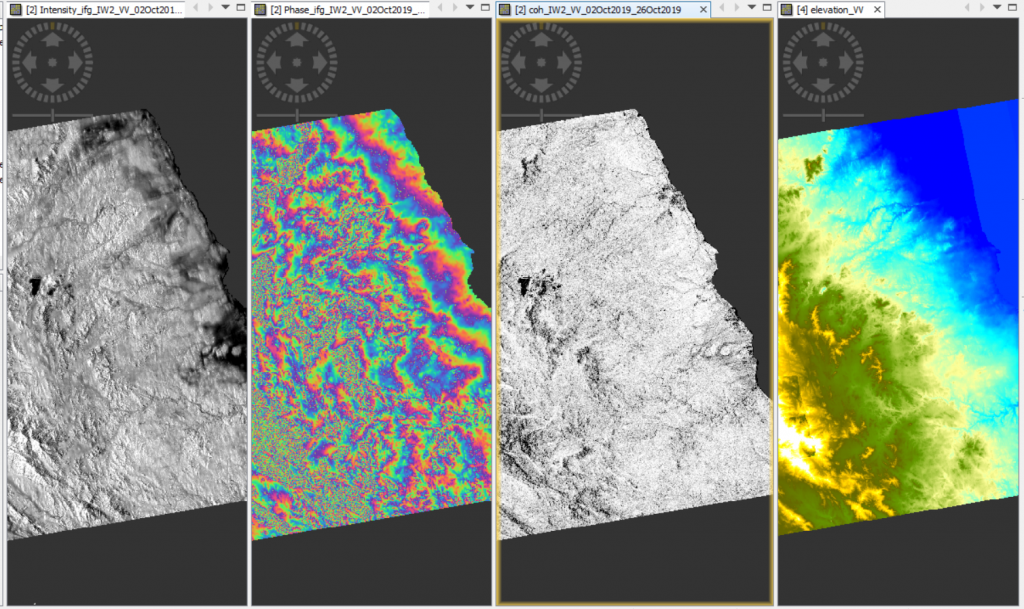Pan up in the coh_IW2_VV coherence view
This screenshot has width=1024, height=609.
(541, 40)
